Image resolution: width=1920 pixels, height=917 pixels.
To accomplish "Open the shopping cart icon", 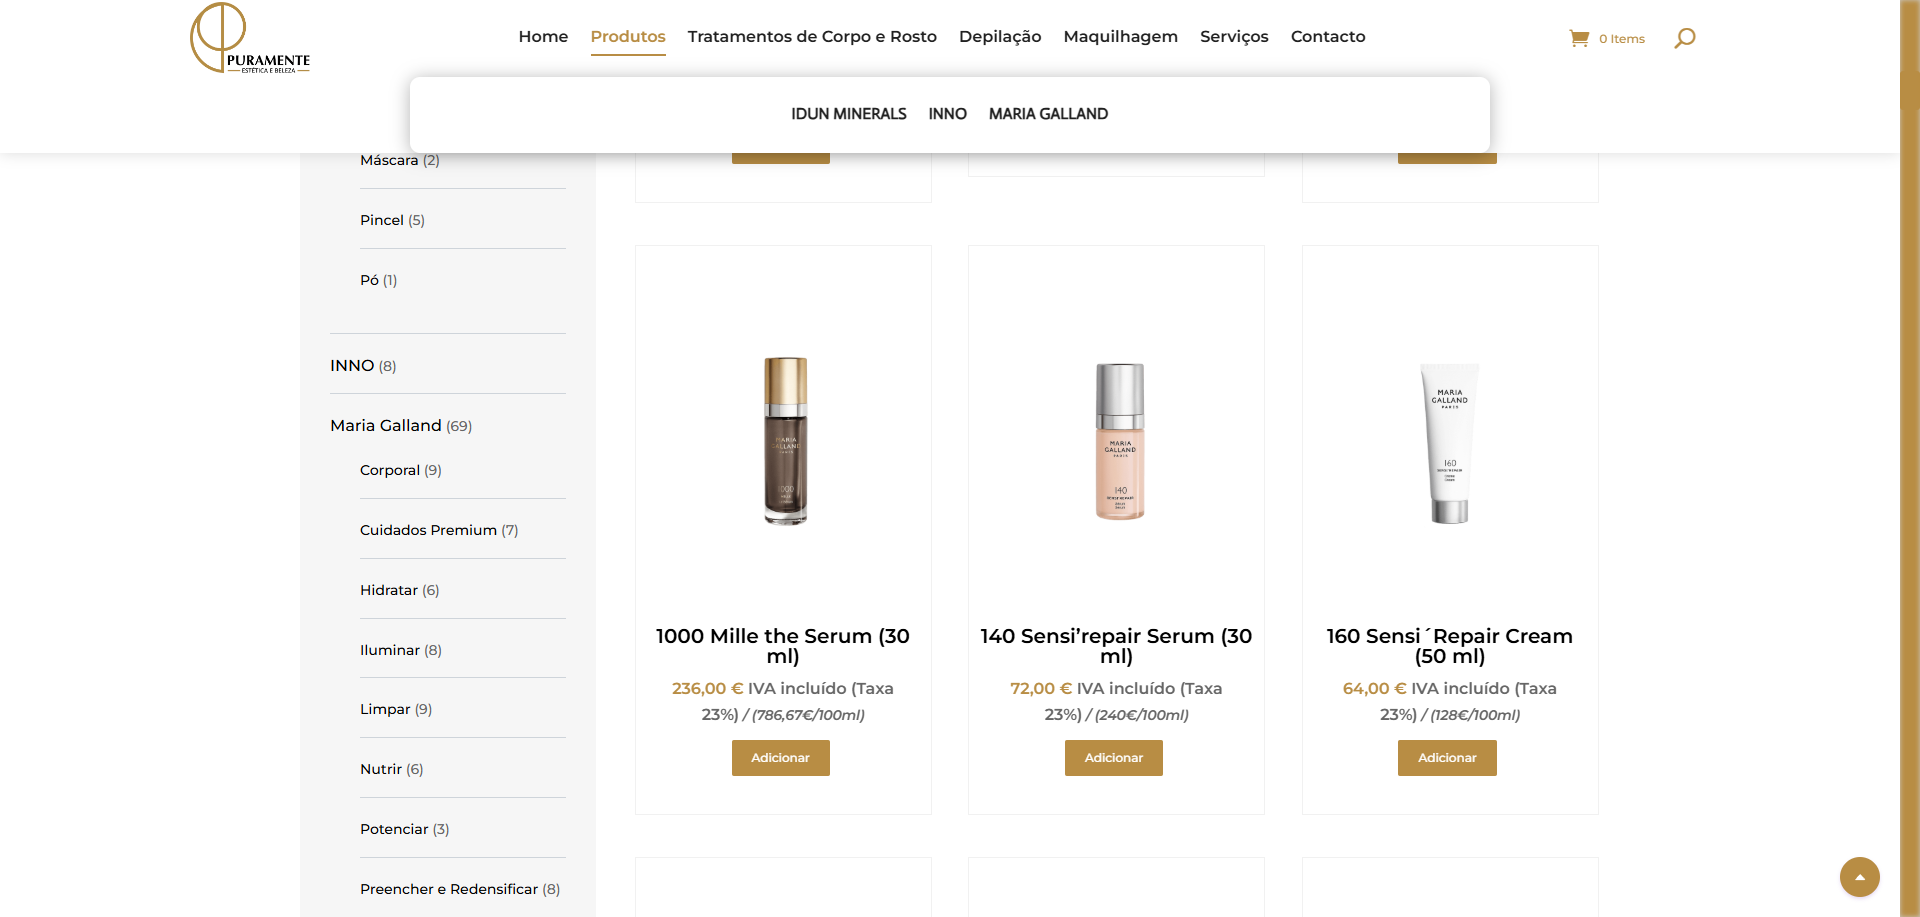I will tap(1579, 38).
